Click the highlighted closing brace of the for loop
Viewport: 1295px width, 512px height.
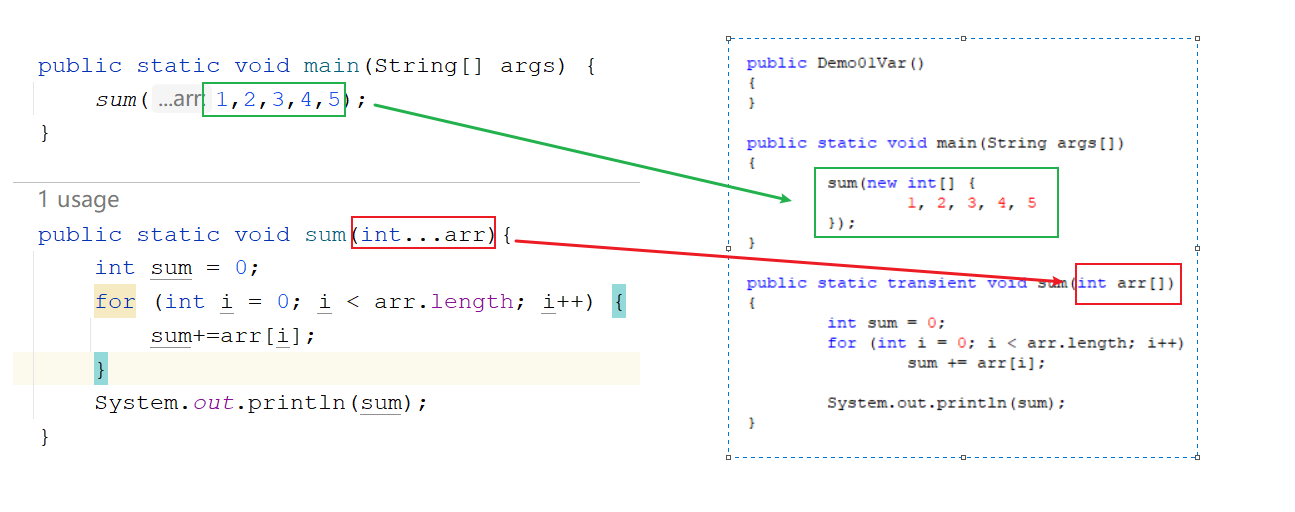point(100,369)
